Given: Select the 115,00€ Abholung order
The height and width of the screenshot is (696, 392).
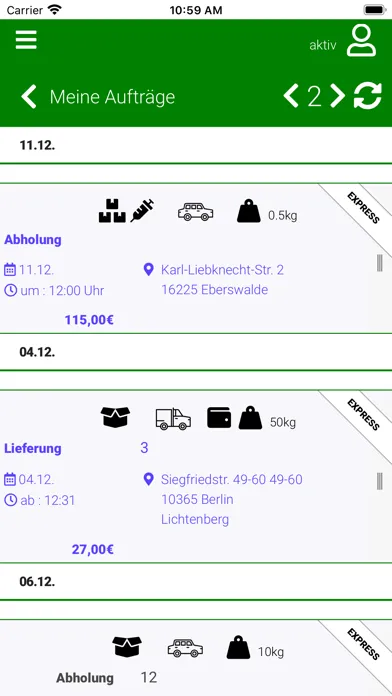Looking at the screenshot, I should [x=196, y=258].
